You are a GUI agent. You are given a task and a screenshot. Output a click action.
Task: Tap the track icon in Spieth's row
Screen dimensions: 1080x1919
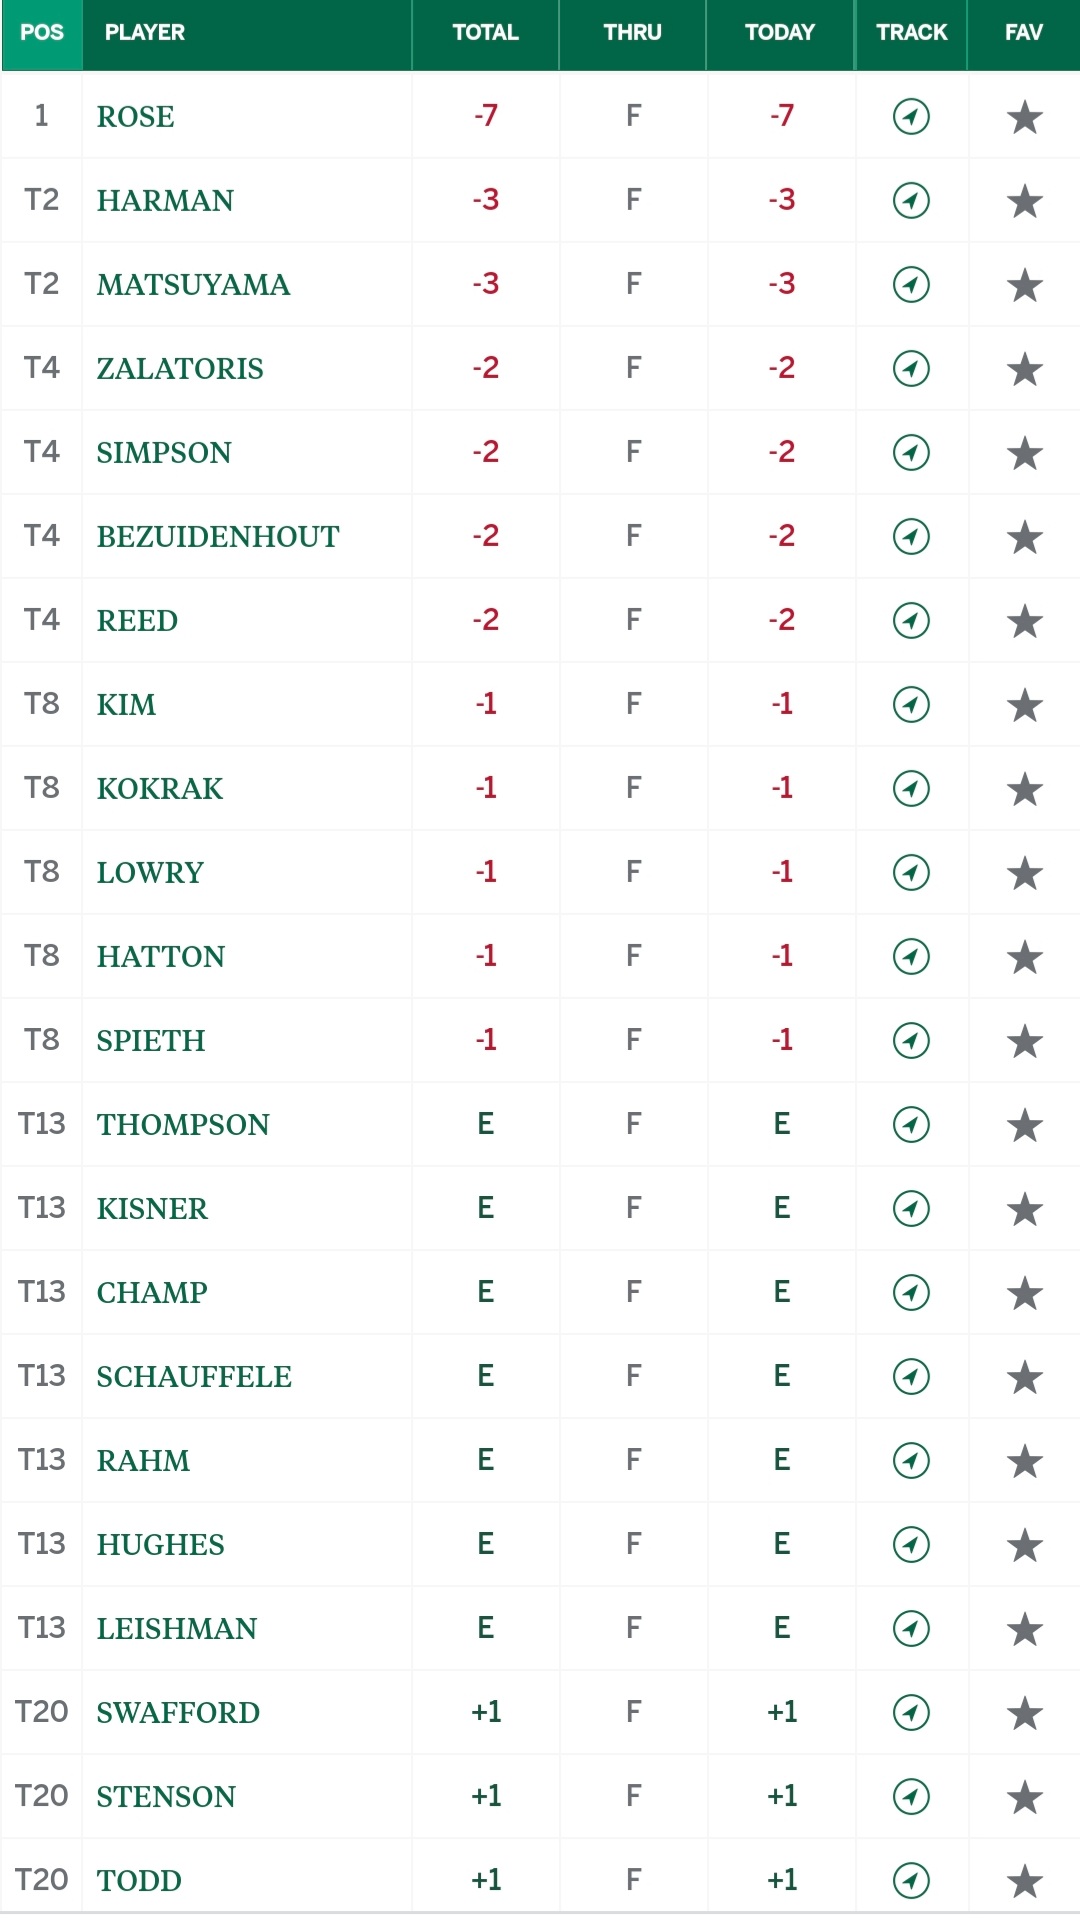[911, 1040]
